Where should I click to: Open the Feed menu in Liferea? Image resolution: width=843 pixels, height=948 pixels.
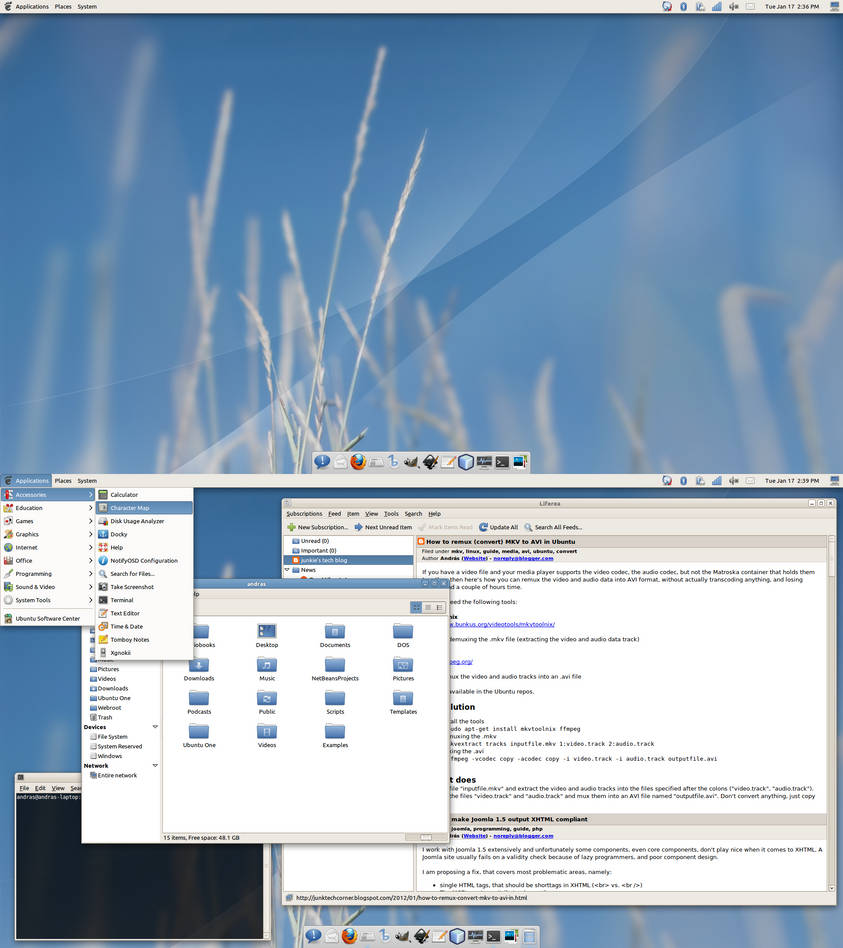pyautogui.click(x=334, y=513)
